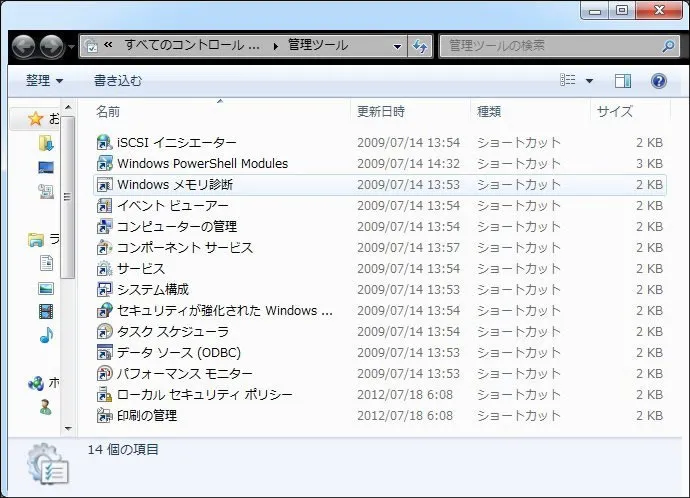Click the システム構成 icon

pyautogui.click(x=104, y=289)
